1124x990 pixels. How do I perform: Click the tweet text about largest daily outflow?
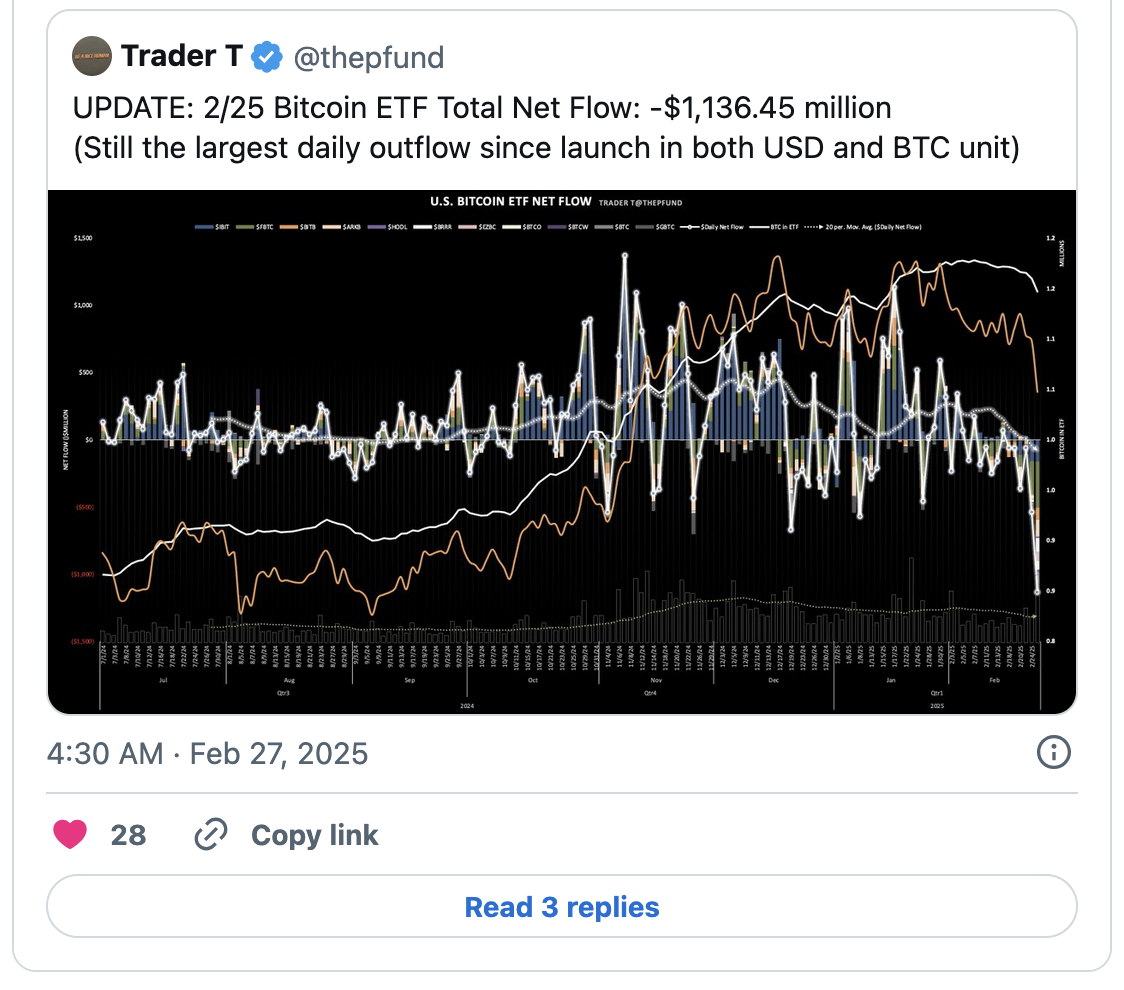point(546,147)
